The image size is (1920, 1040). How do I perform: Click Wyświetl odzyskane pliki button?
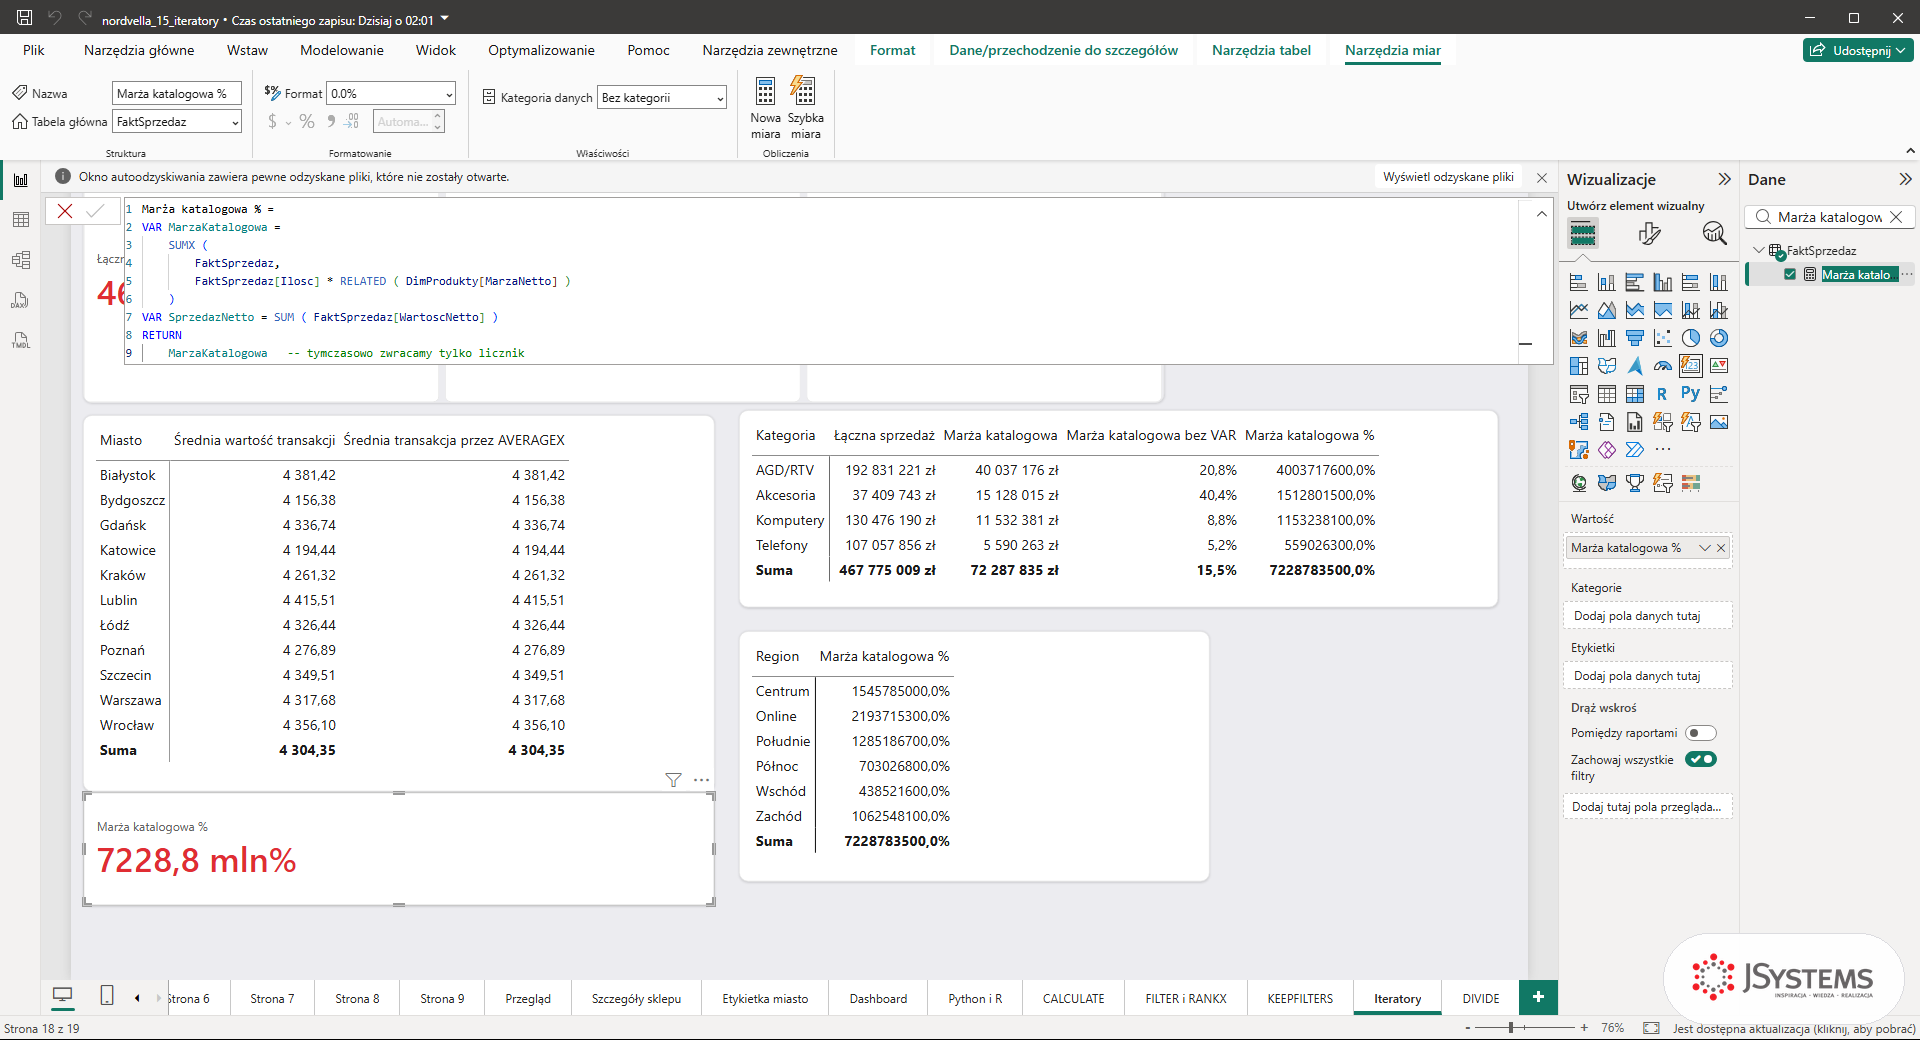click(1448, 177)
